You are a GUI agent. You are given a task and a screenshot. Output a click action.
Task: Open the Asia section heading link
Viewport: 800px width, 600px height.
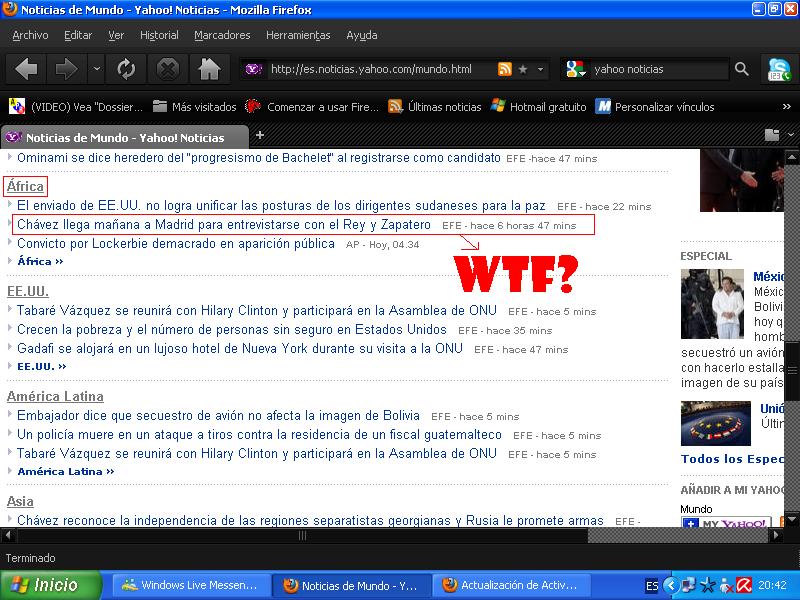[x=20, y=502]
